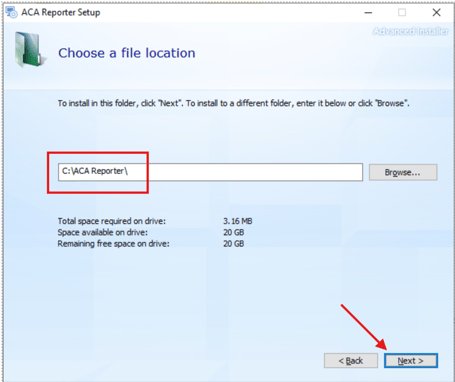Go to previous step with Back
Screen dimensions: 455x382
click(351, 361)
